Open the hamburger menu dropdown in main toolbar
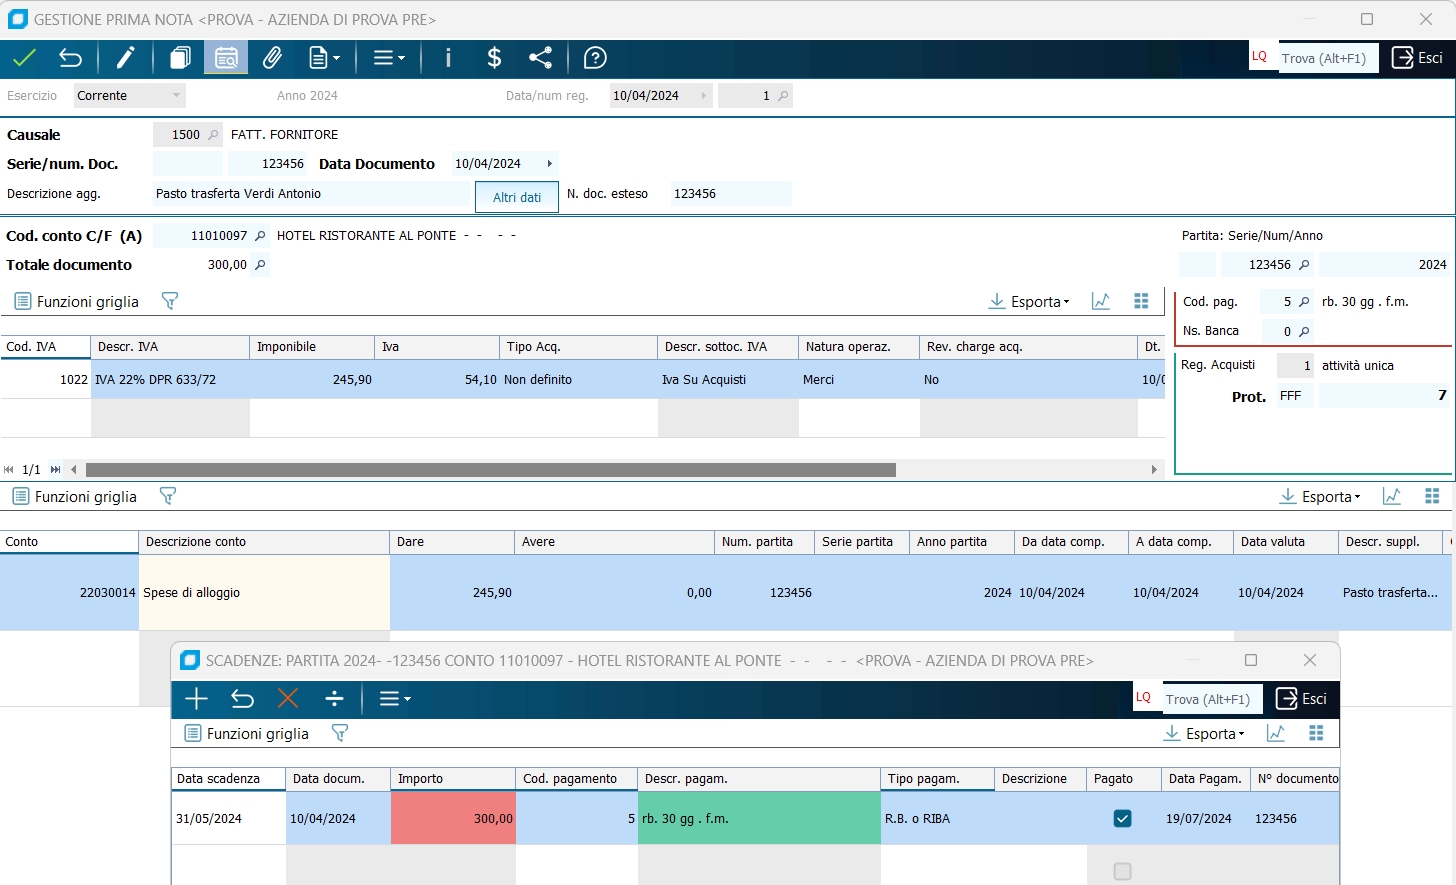Viewport: 1456px width, 885px height. 388,58
